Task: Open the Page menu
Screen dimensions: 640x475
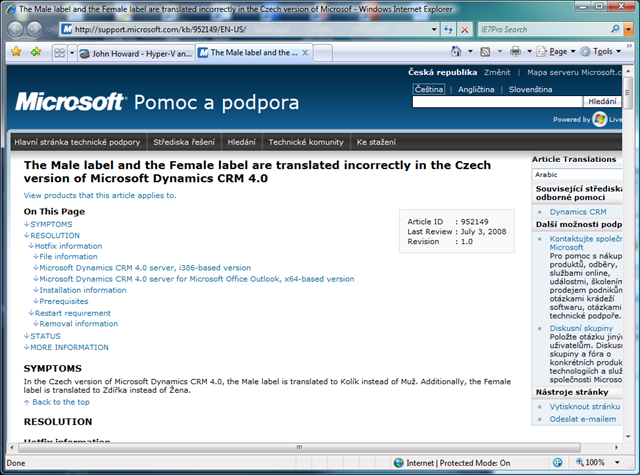Action: coord(556,51)
